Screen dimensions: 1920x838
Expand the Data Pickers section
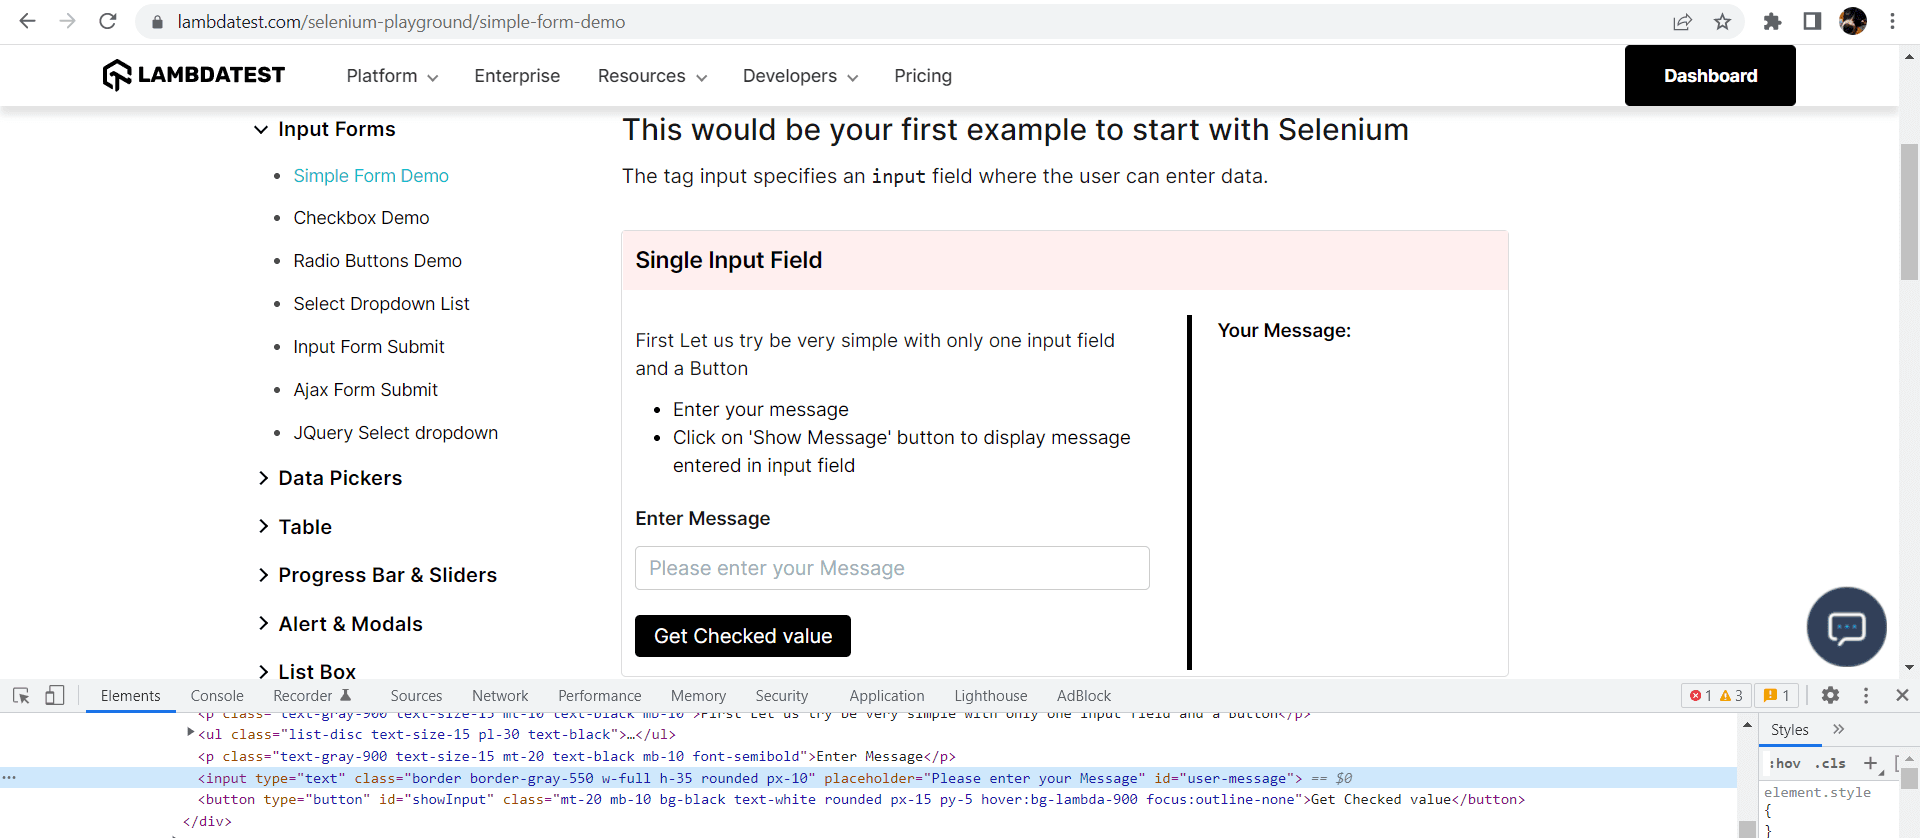[339, 478]
